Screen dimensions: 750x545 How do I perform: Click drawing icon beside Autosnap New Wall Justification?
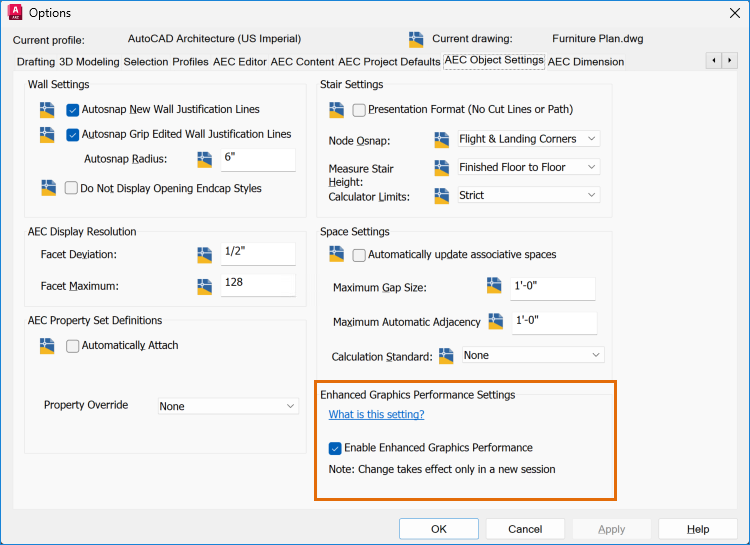[x=47, y=109]
